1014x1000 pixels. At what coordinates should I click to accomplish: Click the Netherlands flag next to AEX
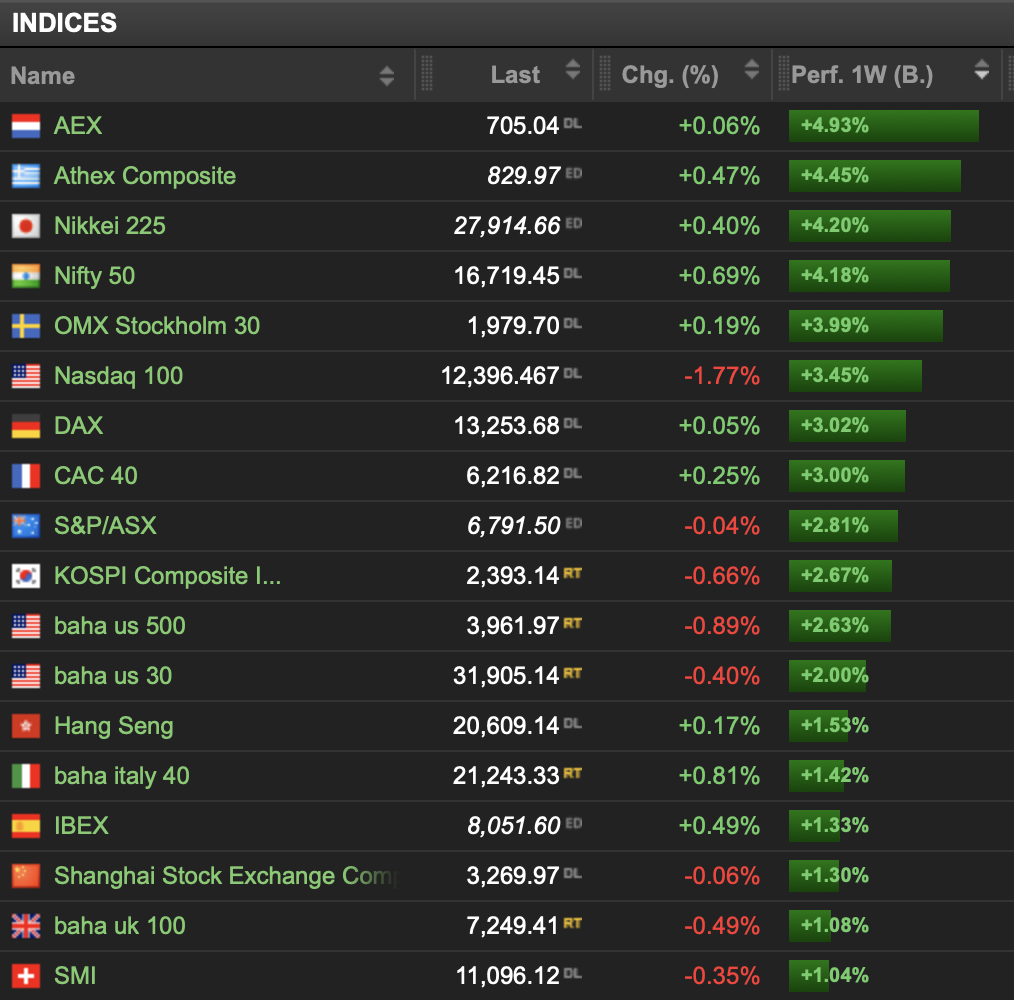click(26, 126)
